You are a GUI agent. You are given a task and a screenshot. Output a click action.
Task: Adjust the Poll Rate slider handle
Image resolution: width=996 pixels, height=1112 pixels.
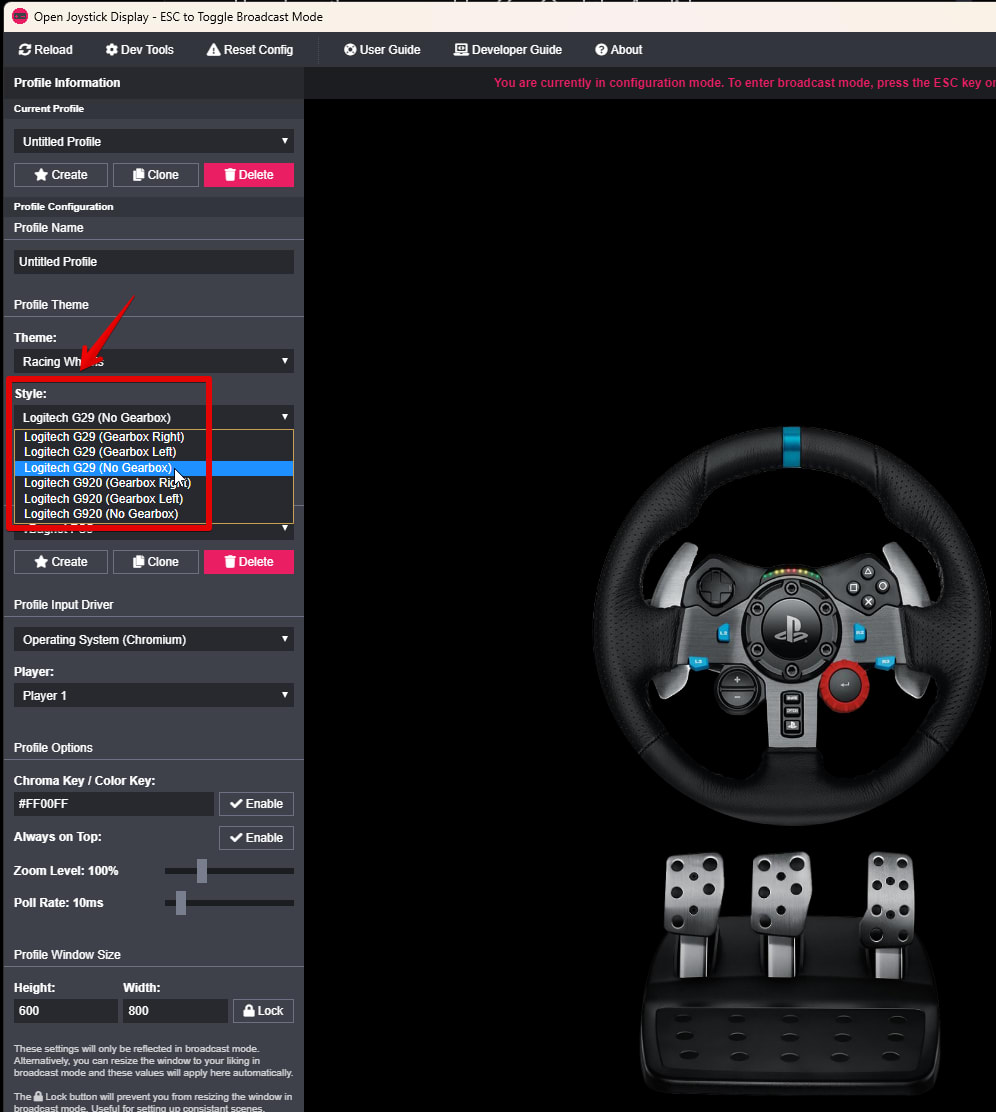(181, 903)
